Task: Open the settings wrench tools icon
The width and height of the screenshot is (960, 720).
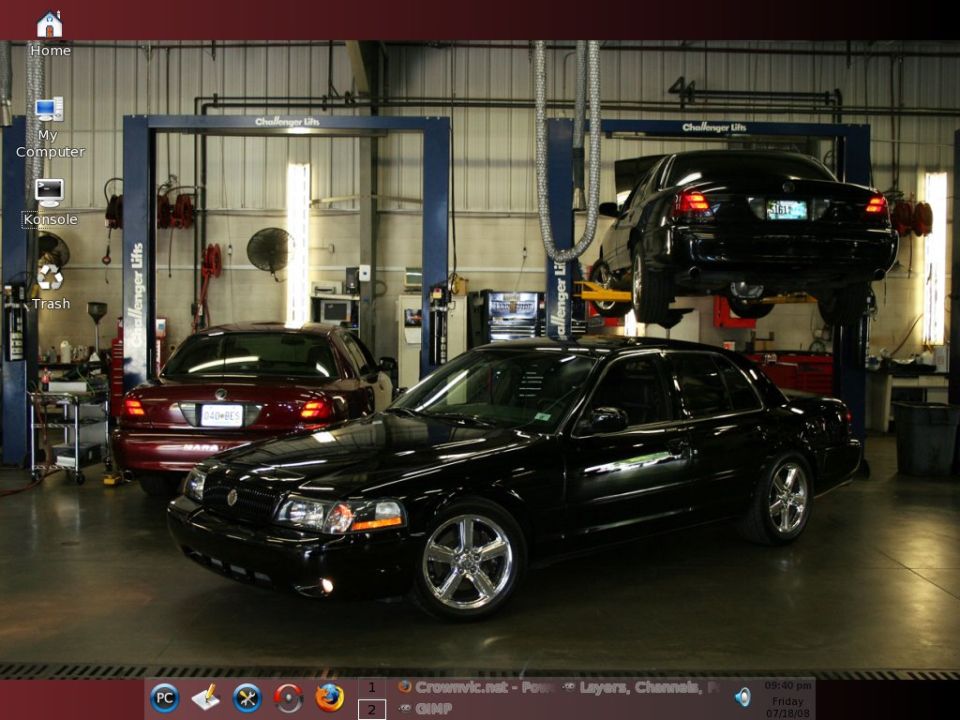Action: [247, 698]
